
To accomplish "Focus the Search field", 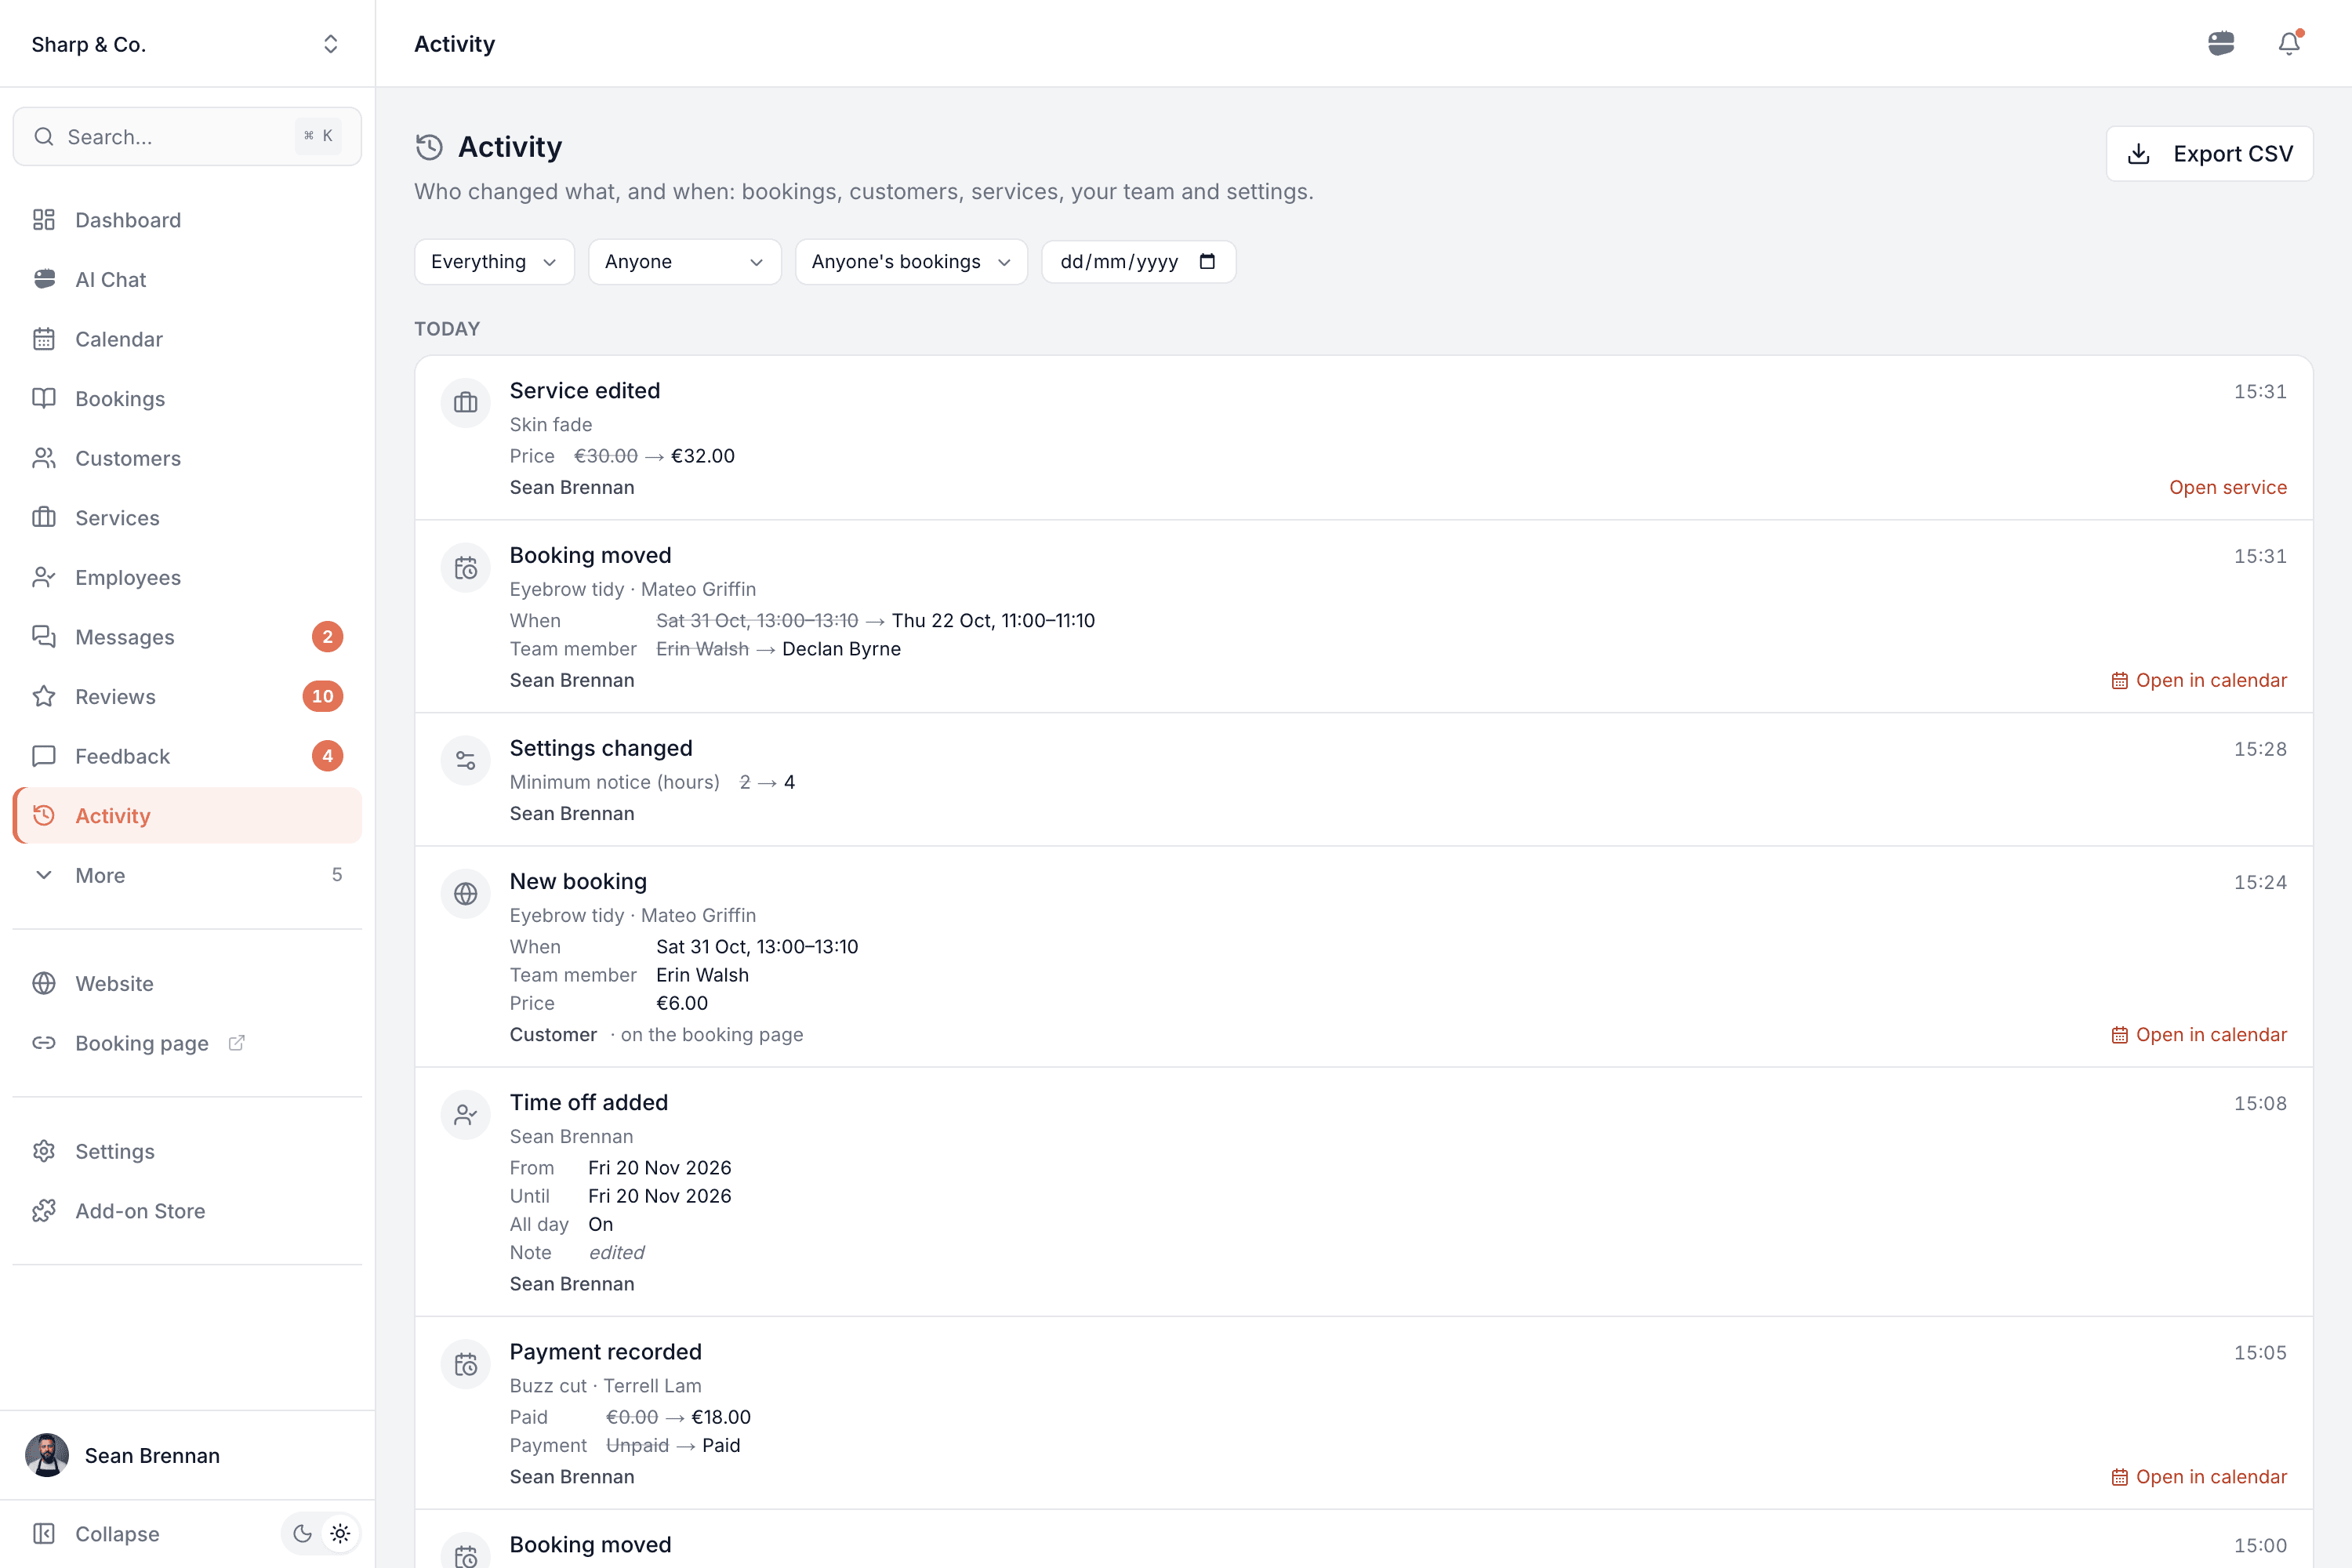I will click(x=187, y=136).
